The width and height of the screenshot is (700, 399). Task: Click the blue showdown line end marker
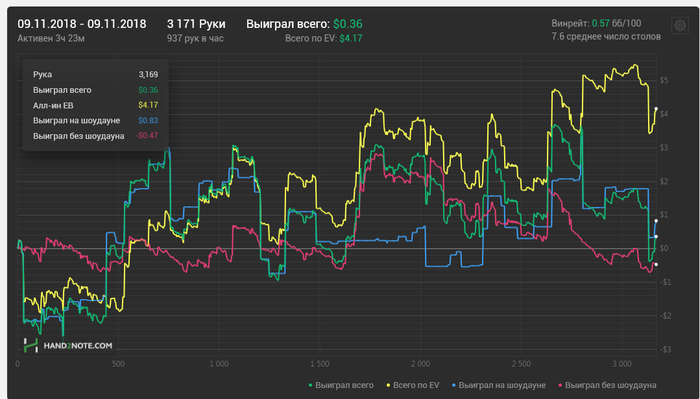656,221
